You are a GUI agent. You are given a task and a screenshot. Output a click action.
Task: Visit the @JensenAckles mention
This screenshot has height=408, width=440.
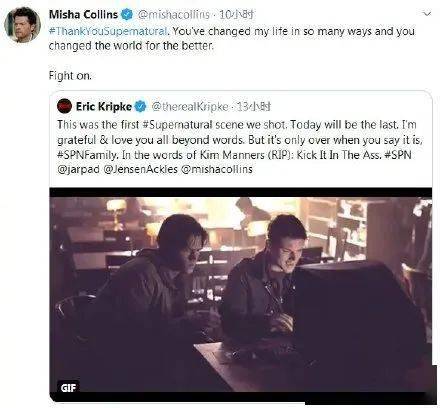[140, 169]
